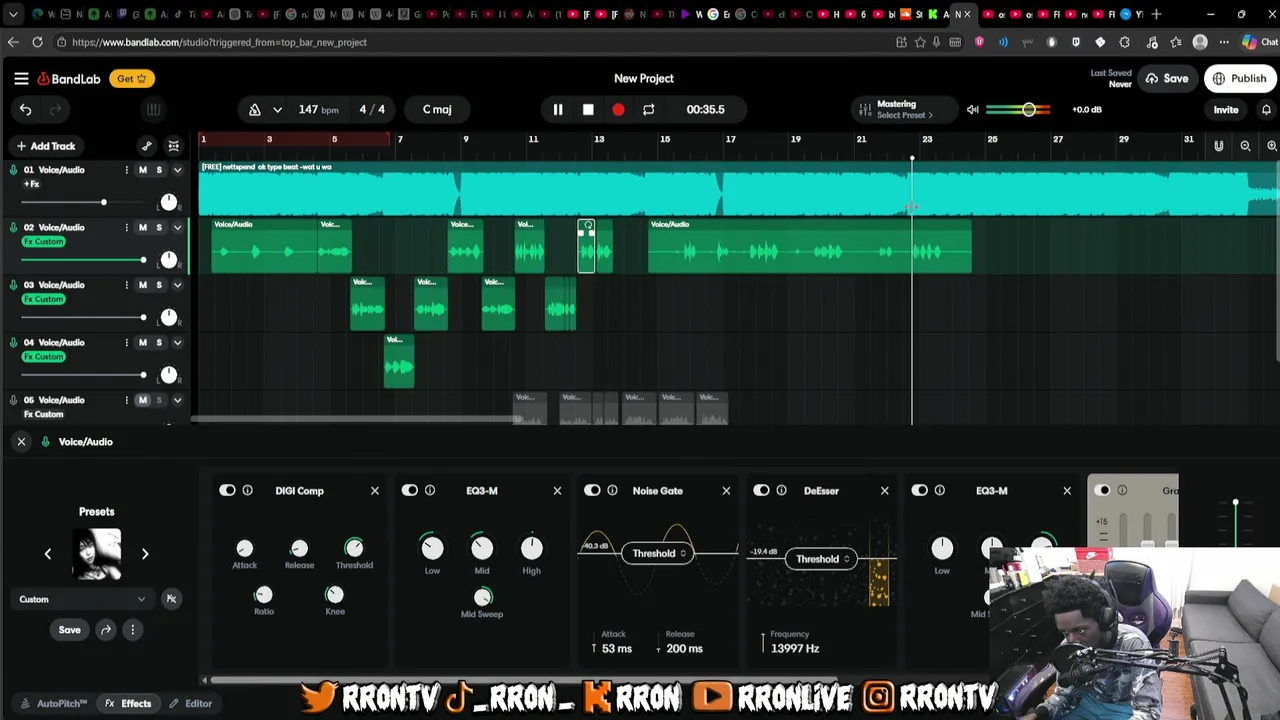Viewport: 1280px width, 720px height.
Task: Toggle the metronome icon
Action: tap(255, 110)
